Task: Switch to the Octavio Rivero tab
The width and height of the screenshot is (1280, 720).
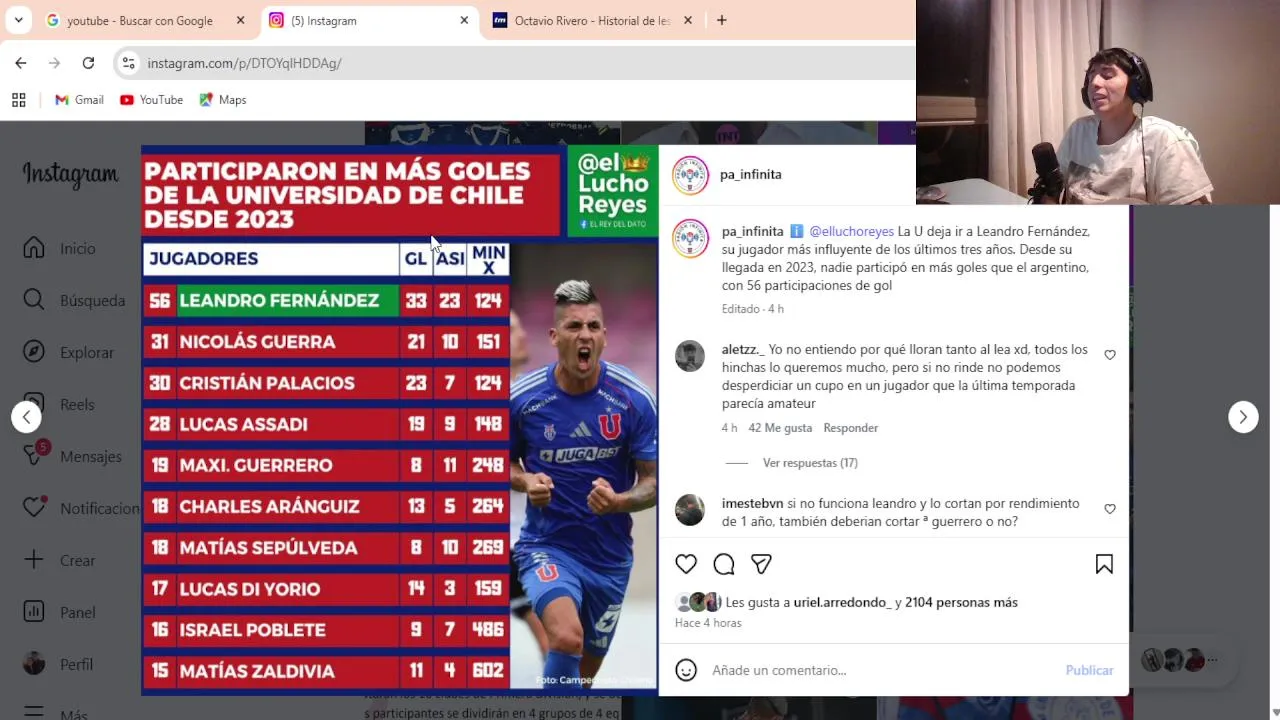Action: click(x=592, y=20)
